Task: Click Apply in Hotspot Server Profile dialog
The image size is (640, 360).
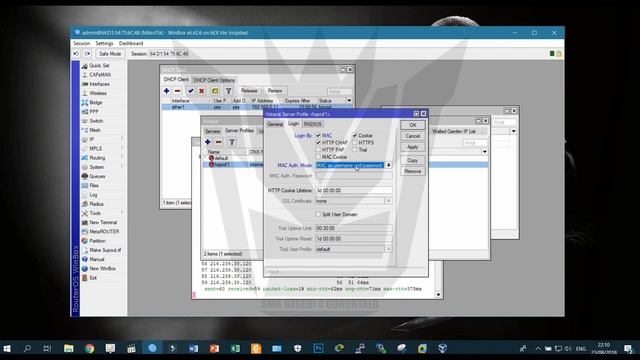Action: point(413,147)
